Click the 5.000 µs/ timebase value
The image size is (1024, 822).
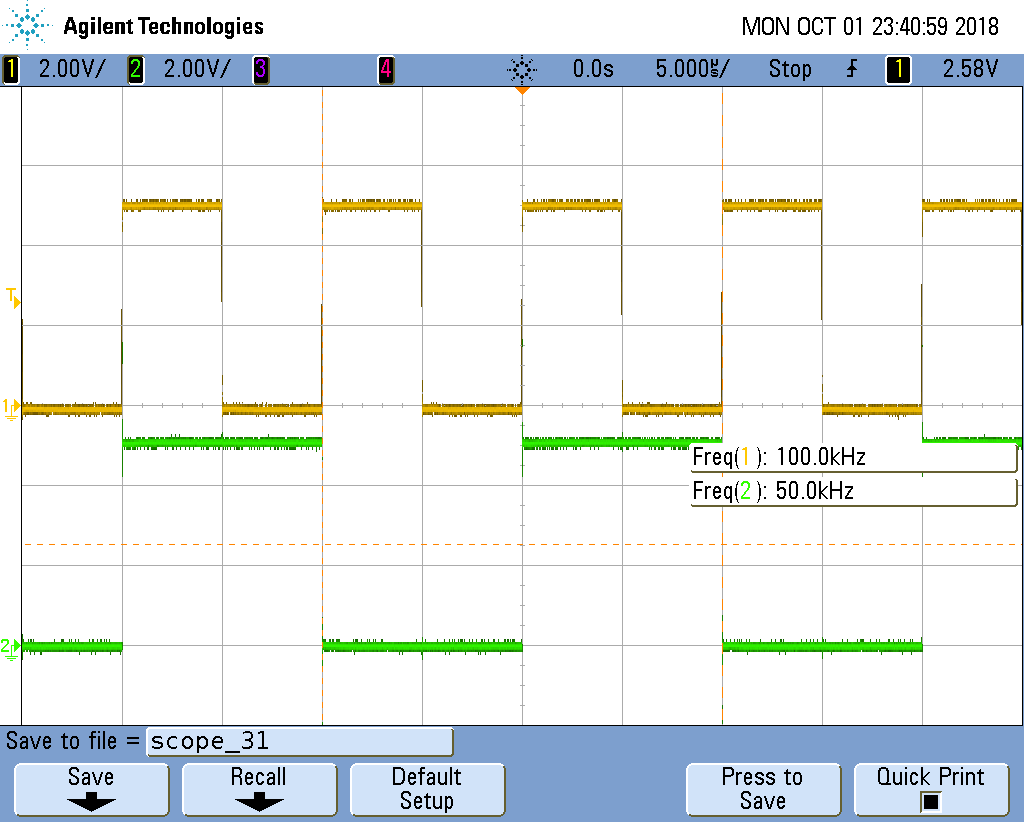692,69
